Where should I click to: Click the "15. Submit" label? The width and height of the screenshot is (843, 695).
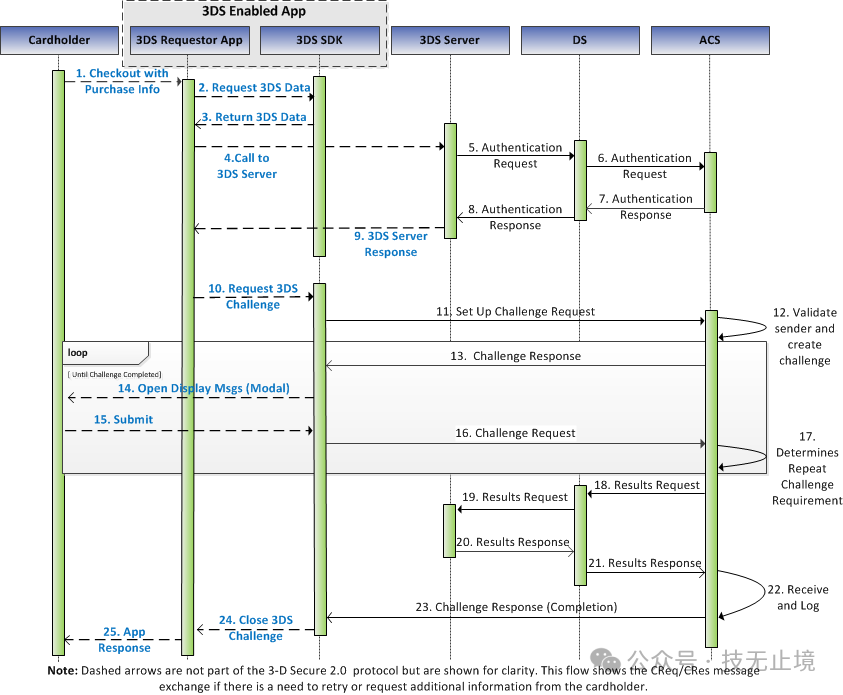(x=124, y=420)
